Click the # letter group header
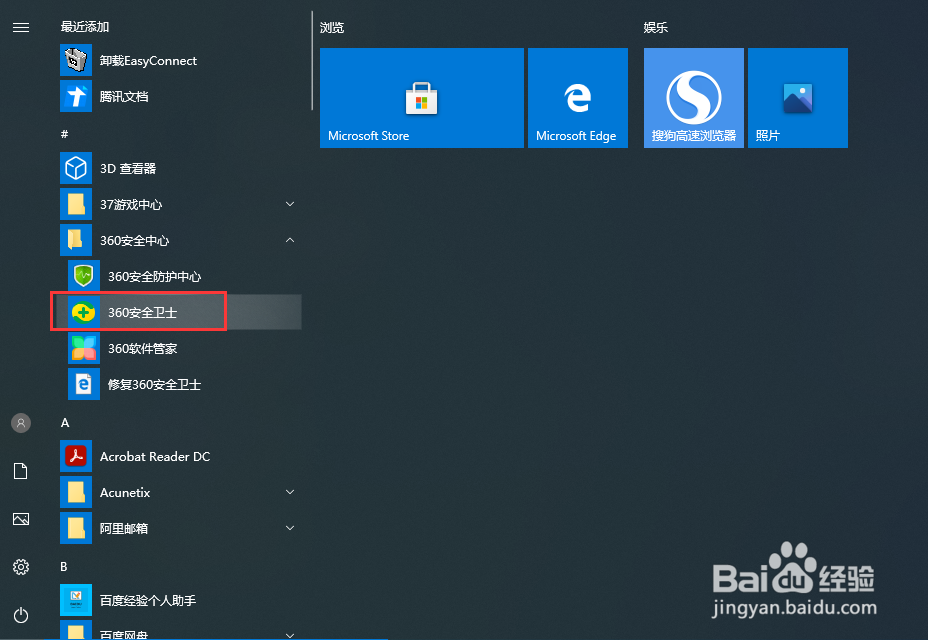Viewport: 928px width, 640px height. [65, 134]
